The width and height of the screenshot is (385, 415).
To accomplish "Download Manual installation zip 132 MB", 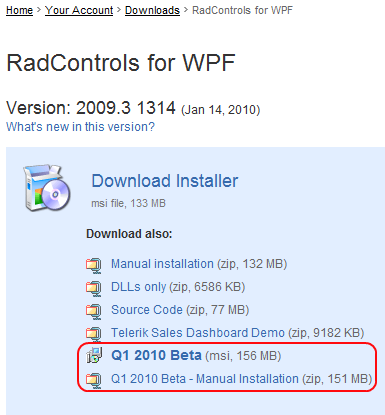I will tap(199, 264).
